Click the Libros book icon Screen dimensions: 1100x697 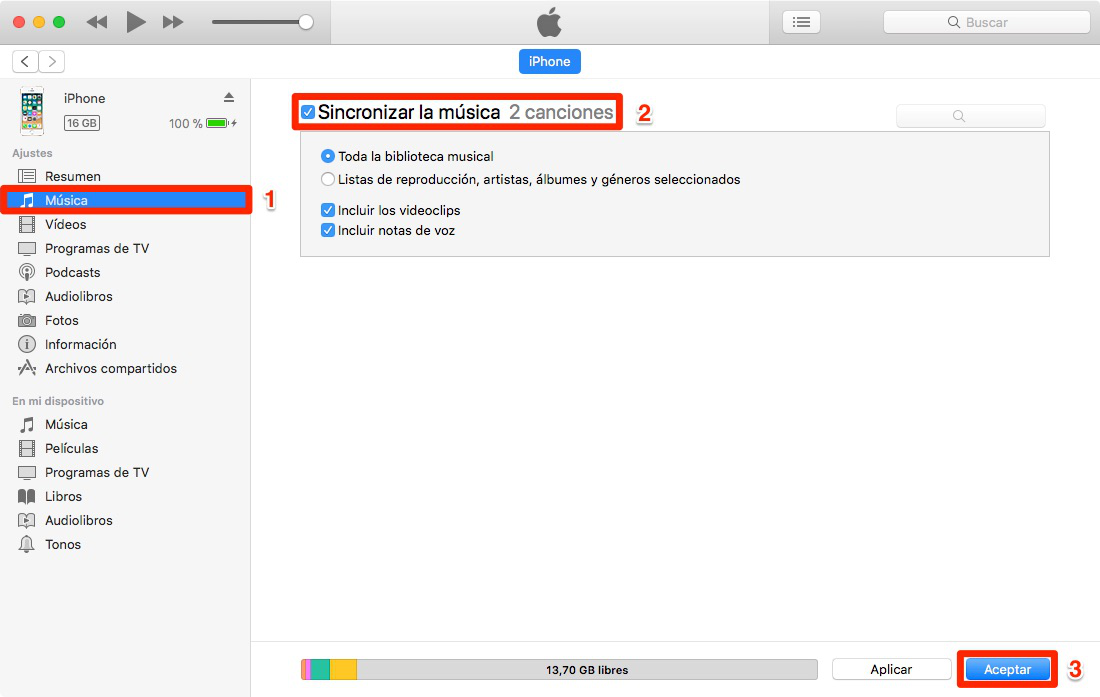coord(27,496)
